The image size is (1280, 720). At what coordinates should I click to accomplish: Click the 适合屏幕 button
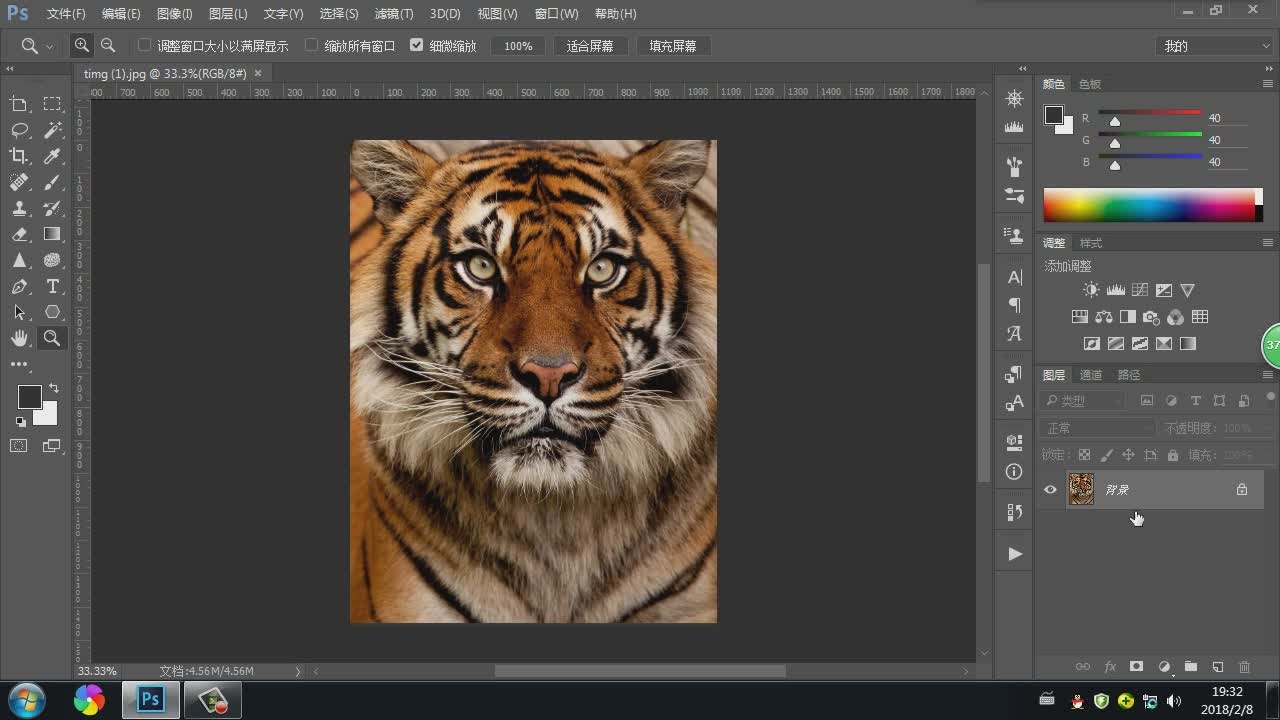pos(590,46)
